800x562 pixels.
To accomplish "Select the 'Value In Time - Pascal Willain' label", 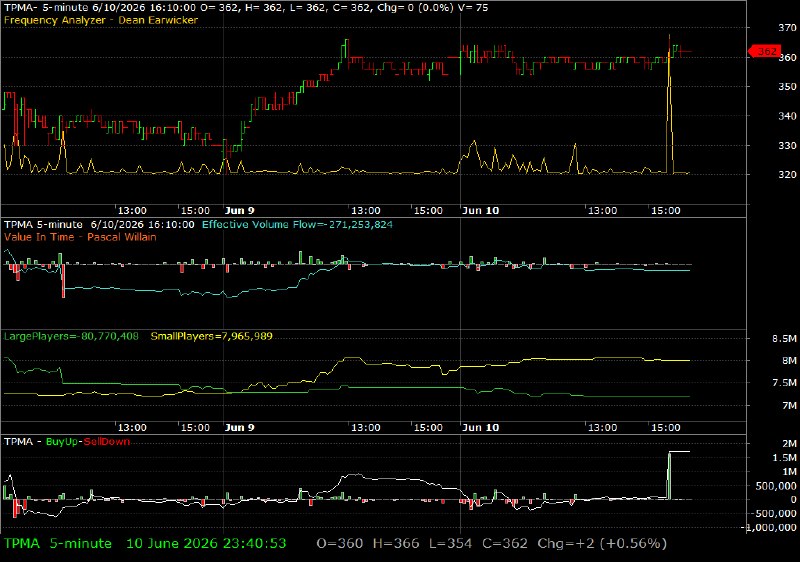I will point(80,237).
